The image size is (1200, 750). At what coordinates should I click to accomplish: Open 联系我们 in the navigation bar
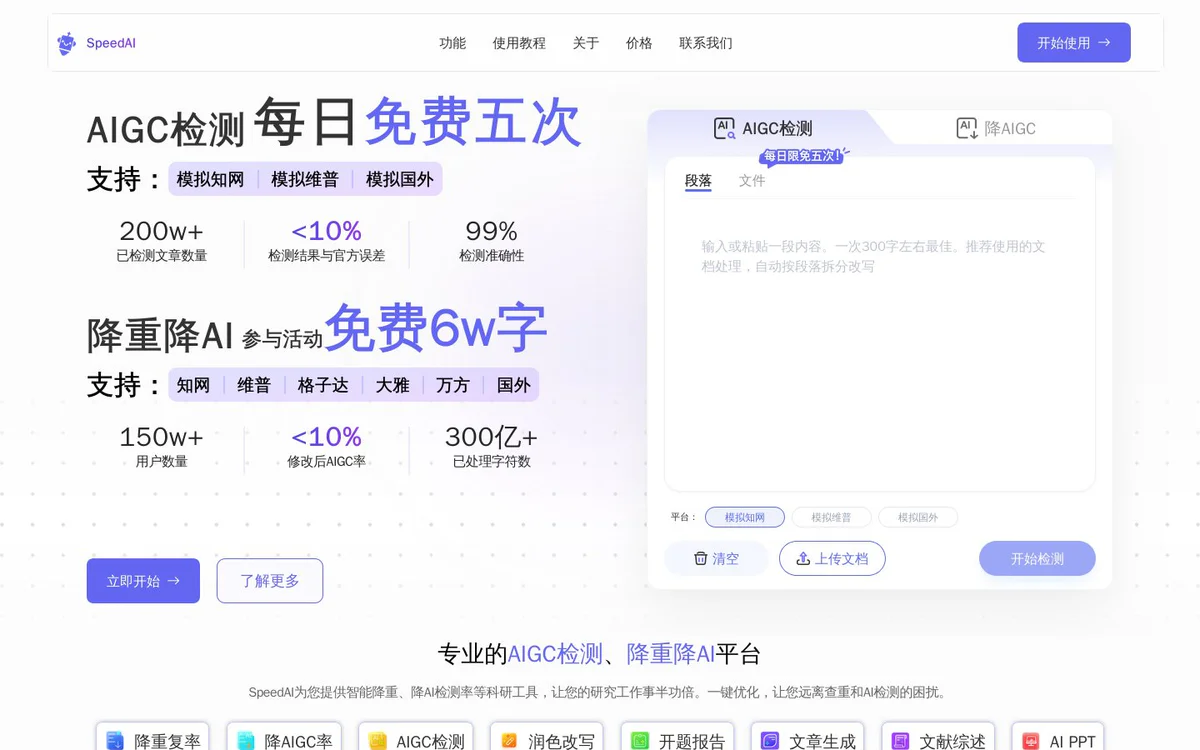pos(706,43)
